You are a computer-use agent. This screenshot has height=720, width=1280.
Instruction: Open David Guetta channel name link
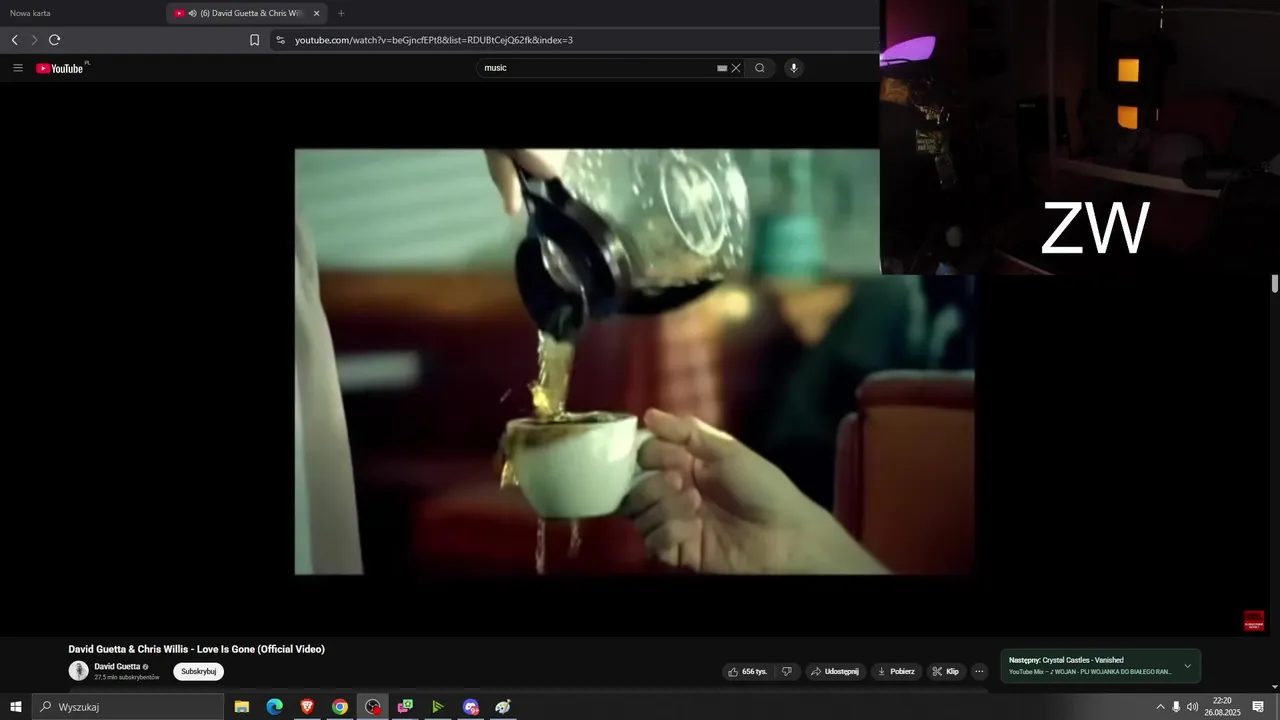coord(117,666)
